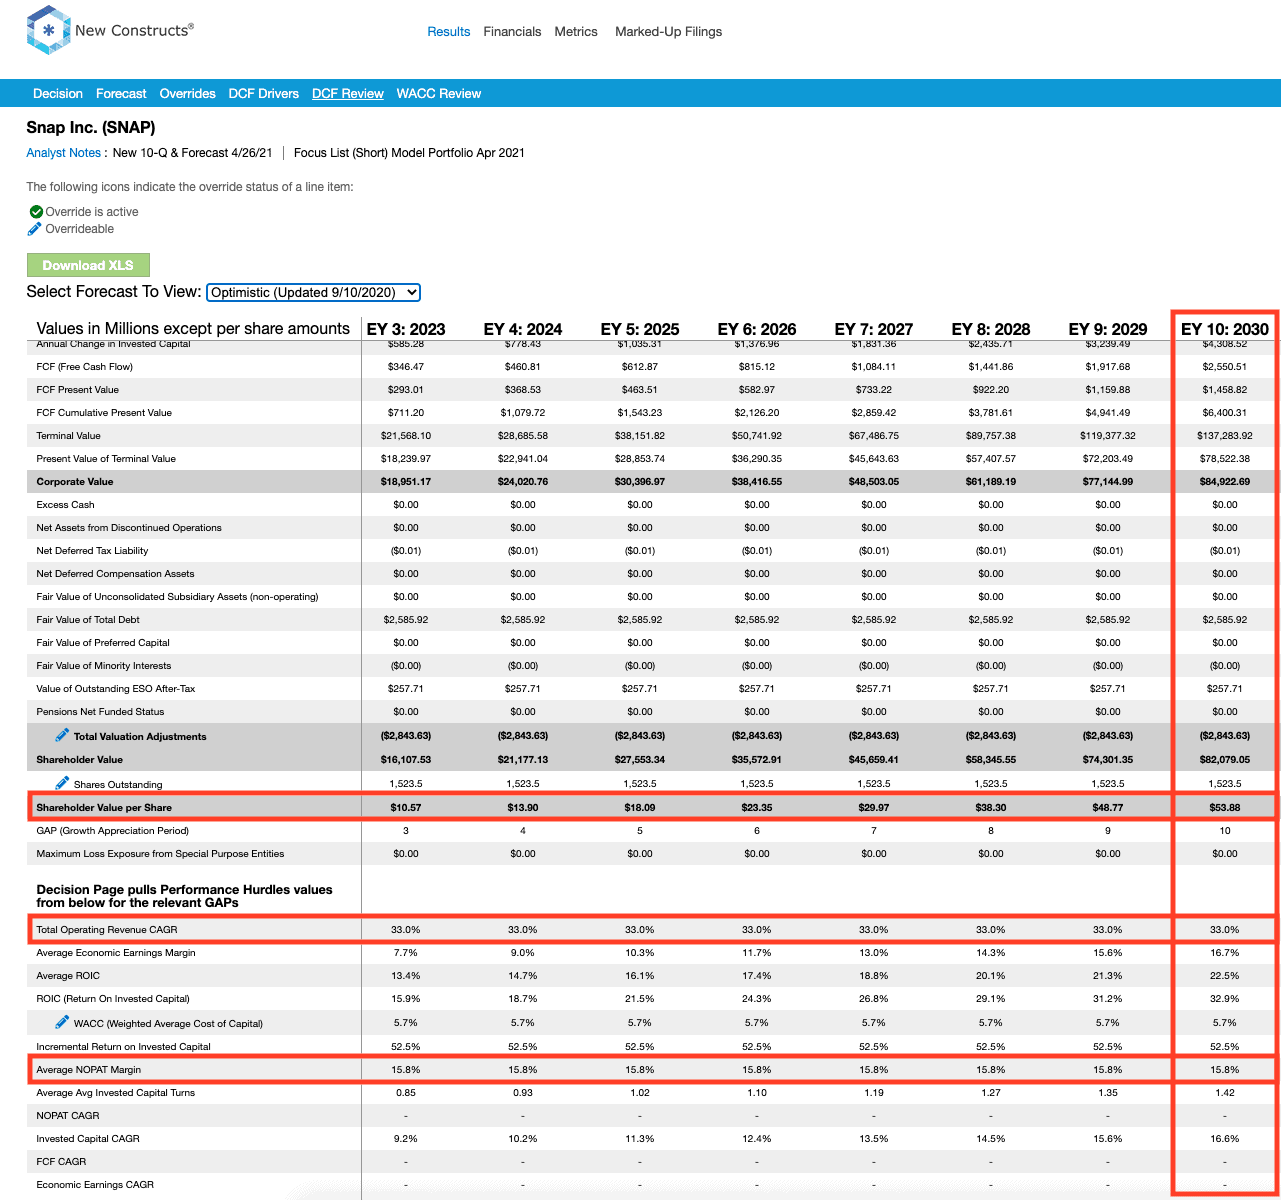Click the EY 3: 2023 column header
Image resolution: width=1281 pixels, height=1200 pixels.
point(406,329)
